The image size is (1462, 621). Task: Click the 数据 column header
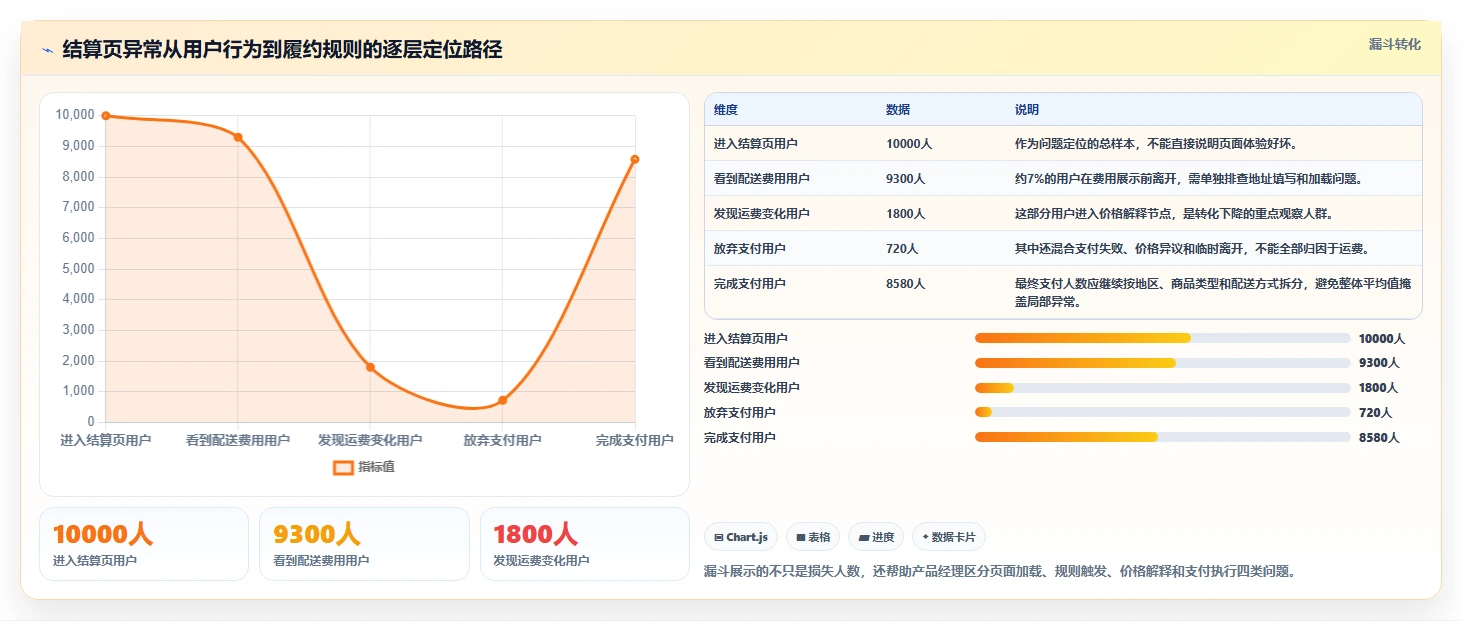tap(898, 110)
